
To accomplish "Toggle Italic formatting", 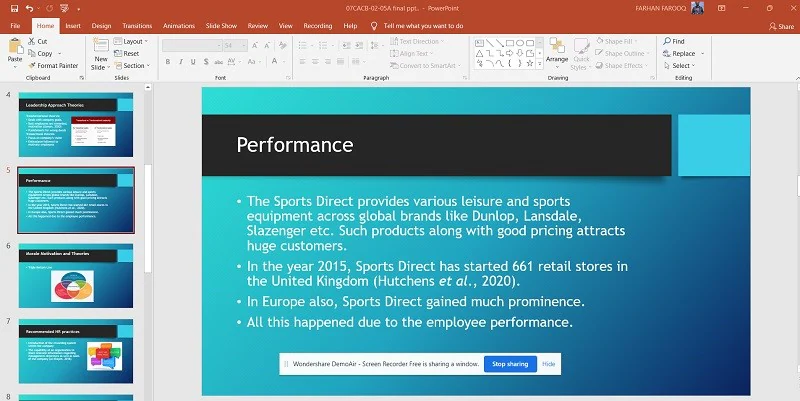I will click(181, 62).
